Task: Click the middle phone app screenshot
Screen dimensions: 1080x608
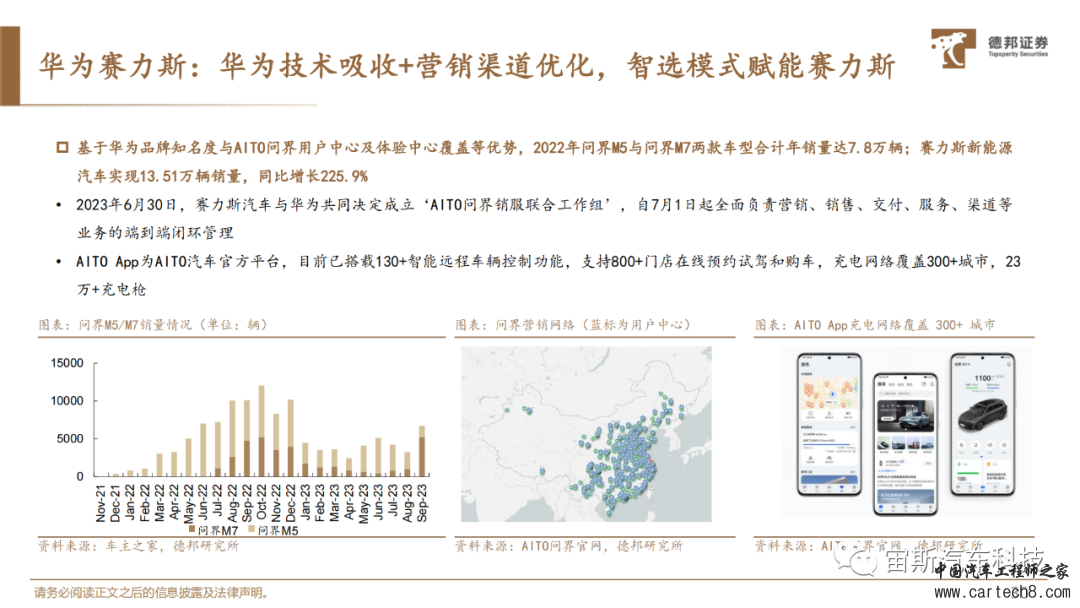Action: (x=906, y=445)
